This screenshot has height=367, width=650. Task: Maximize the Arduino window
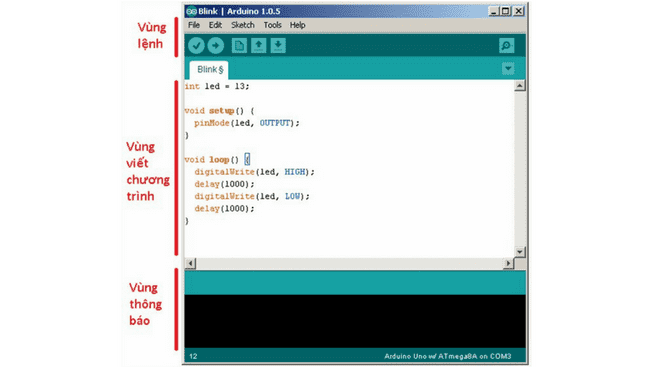(505, 11)
